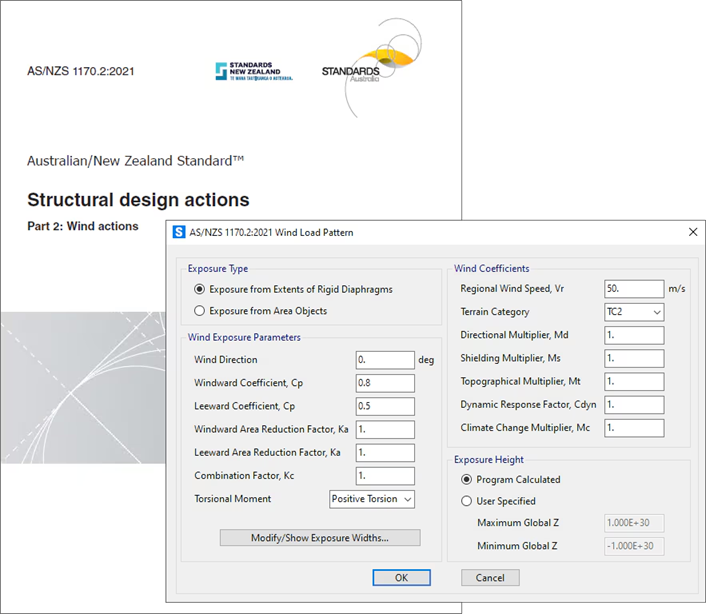This screenshot has width=706, height=614.
Task: Open the Torsional Moment dropdown
Action: [x=372, y=499]
